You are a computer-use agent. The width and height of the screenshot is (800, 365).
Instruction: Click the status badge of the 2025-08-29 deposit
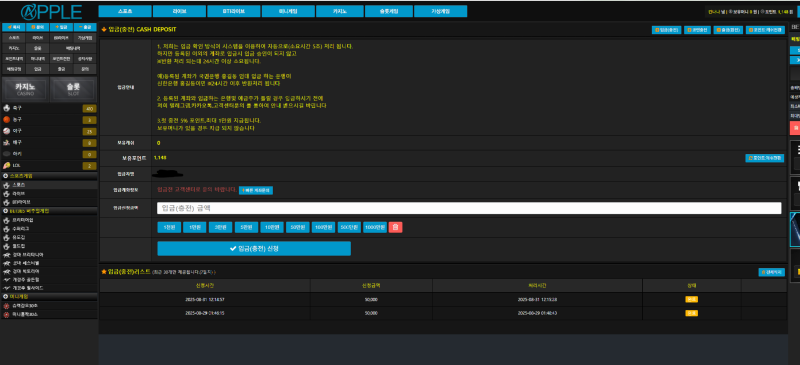click(x=691, y=313)
